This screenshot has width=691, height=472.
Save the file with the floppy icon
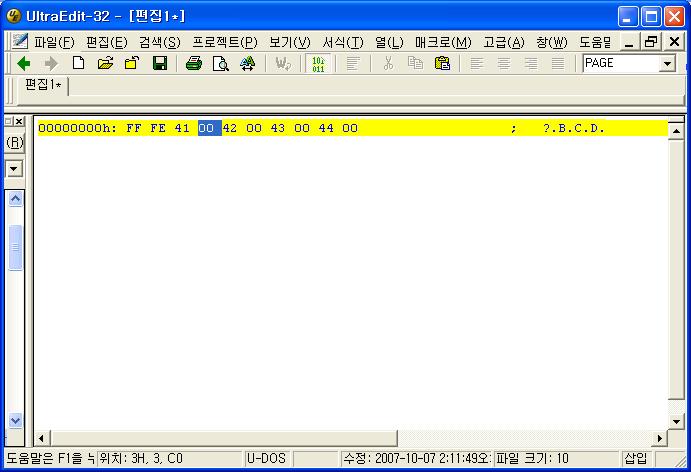160,63
